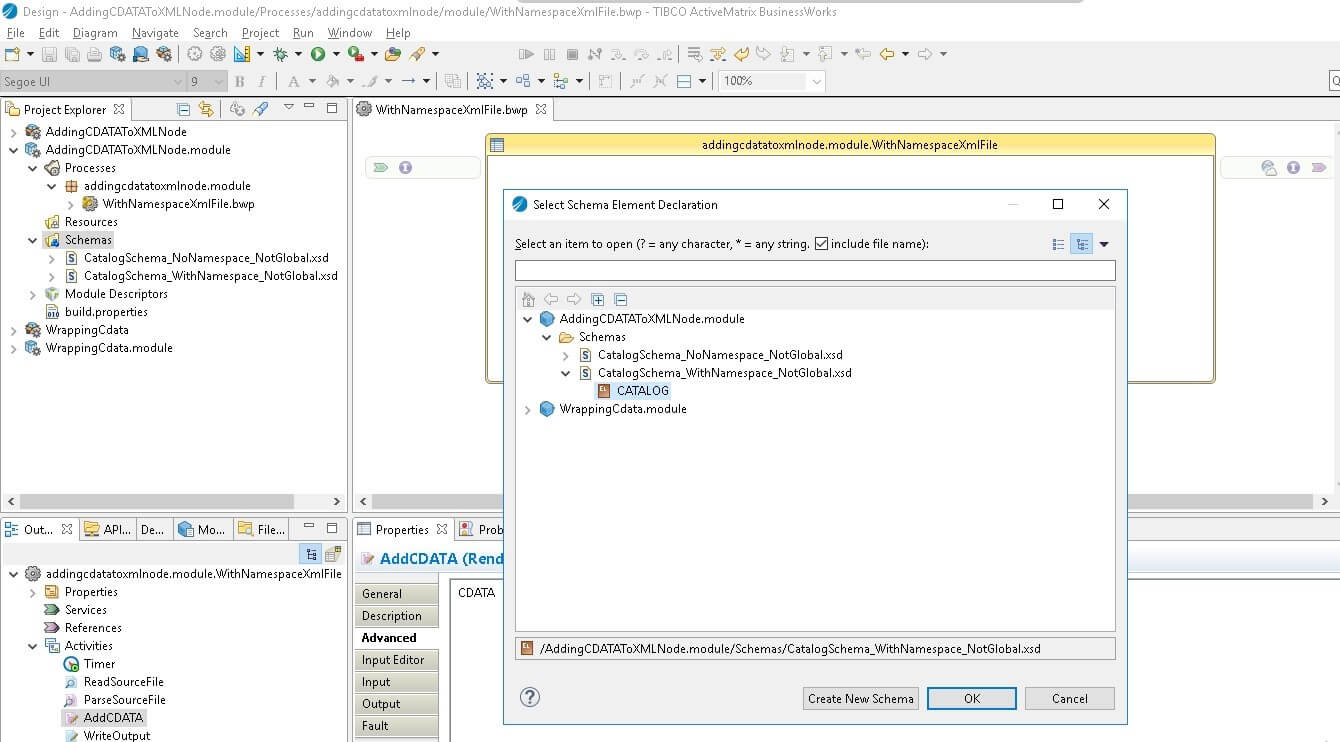The height and width of the screenshot is (742, 1340).
Task: Click the Back navigation yellow arrow in toolbar
Action: pyautogui.click(x=886, y=54)
